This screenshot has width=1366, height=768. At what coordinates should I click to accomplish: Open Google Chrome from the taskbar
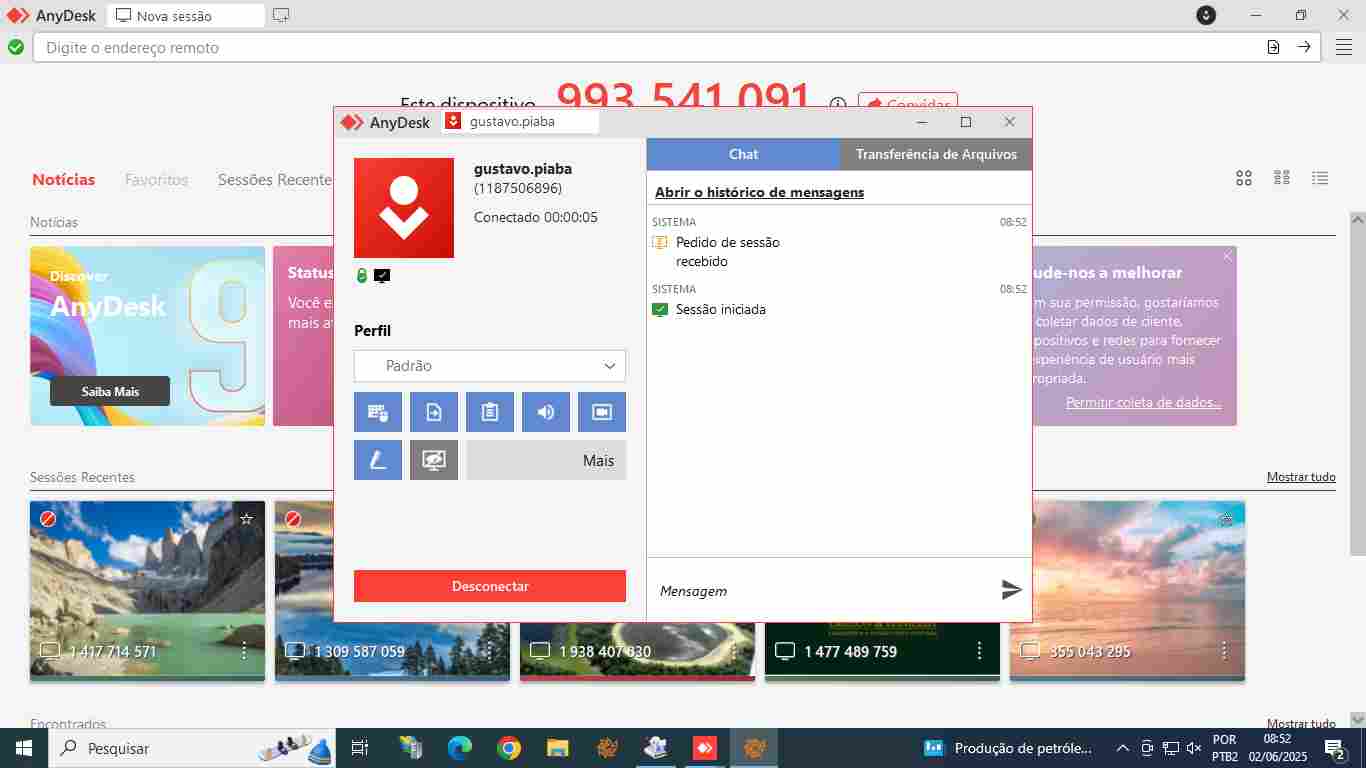pyautogui.click(x=509, y=748)
